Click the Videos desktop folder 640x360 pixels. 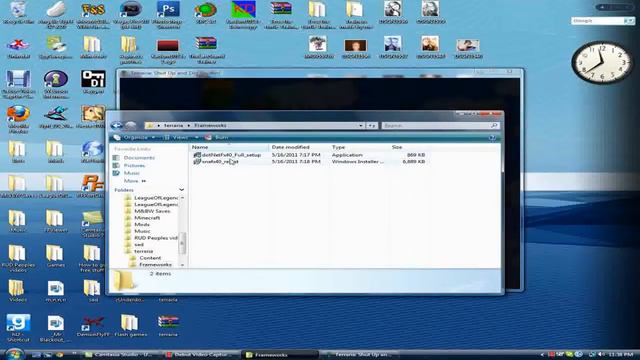coord(17,291)
